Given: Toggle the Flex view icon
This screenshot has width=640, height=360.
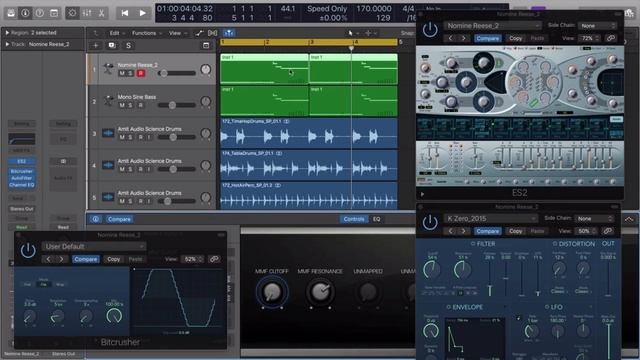Looking at the screenshot, I should click(213, 33).
